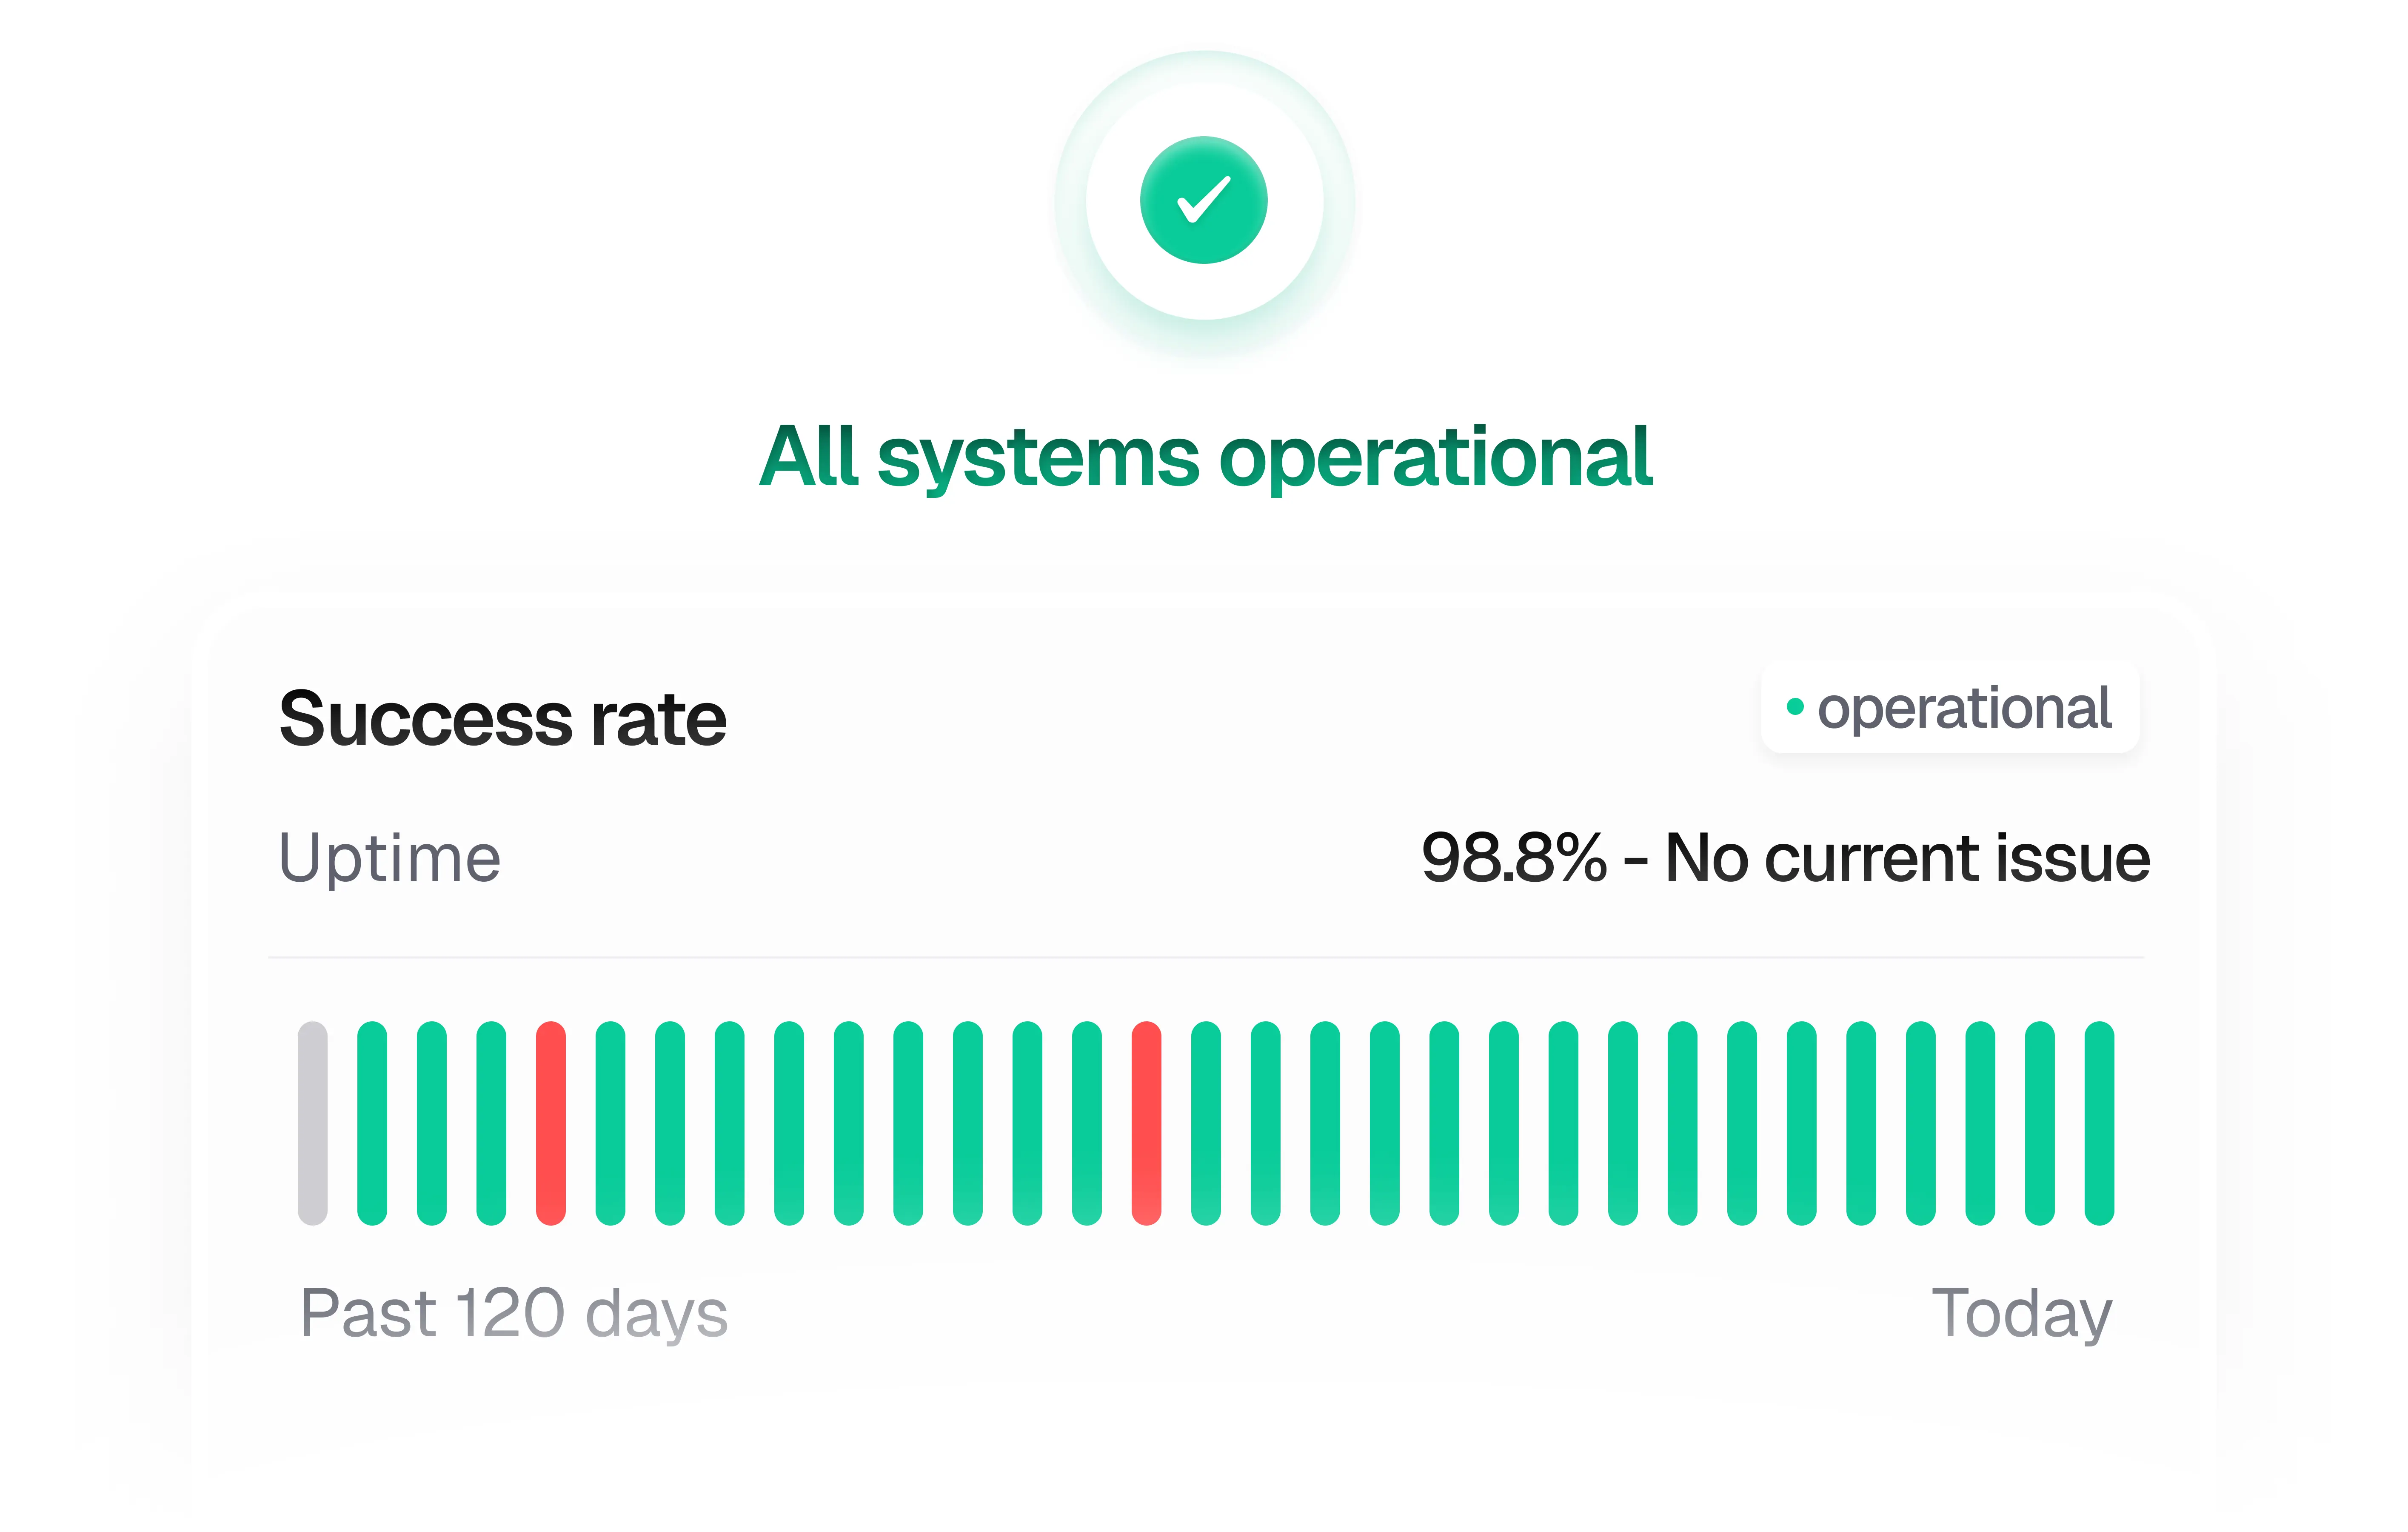Viewport: 2408px width, 1532px height.
Task: Click the 'operational' status badge
Action: pos(1949,707)
